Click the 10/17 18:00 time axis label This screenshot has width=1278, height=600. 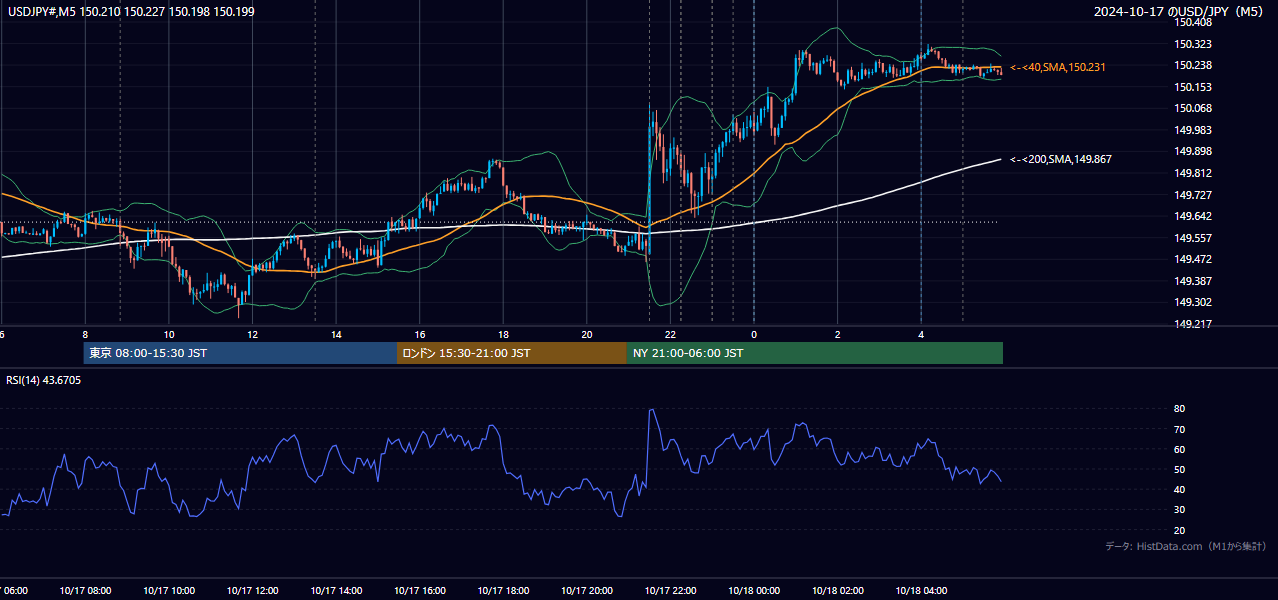tap(503, 591)
